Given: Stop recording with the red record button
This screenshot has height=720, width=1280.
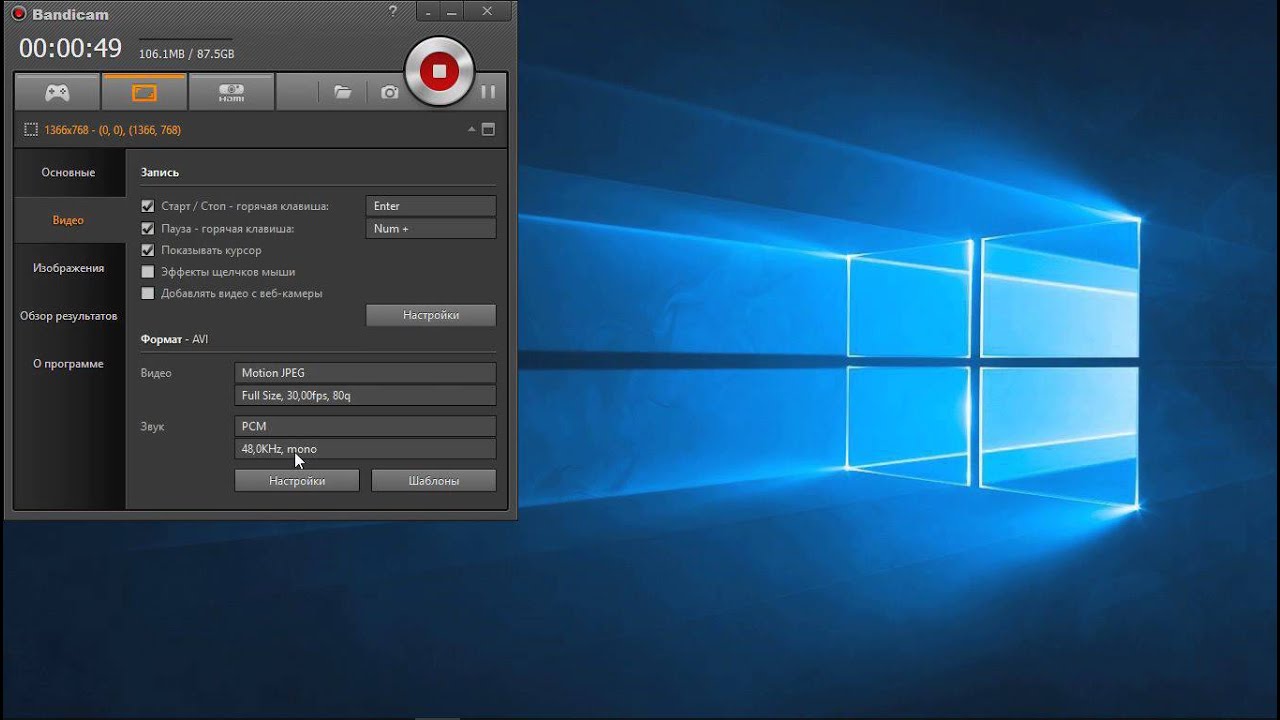Looking at the screenshot, I should 438,71.
